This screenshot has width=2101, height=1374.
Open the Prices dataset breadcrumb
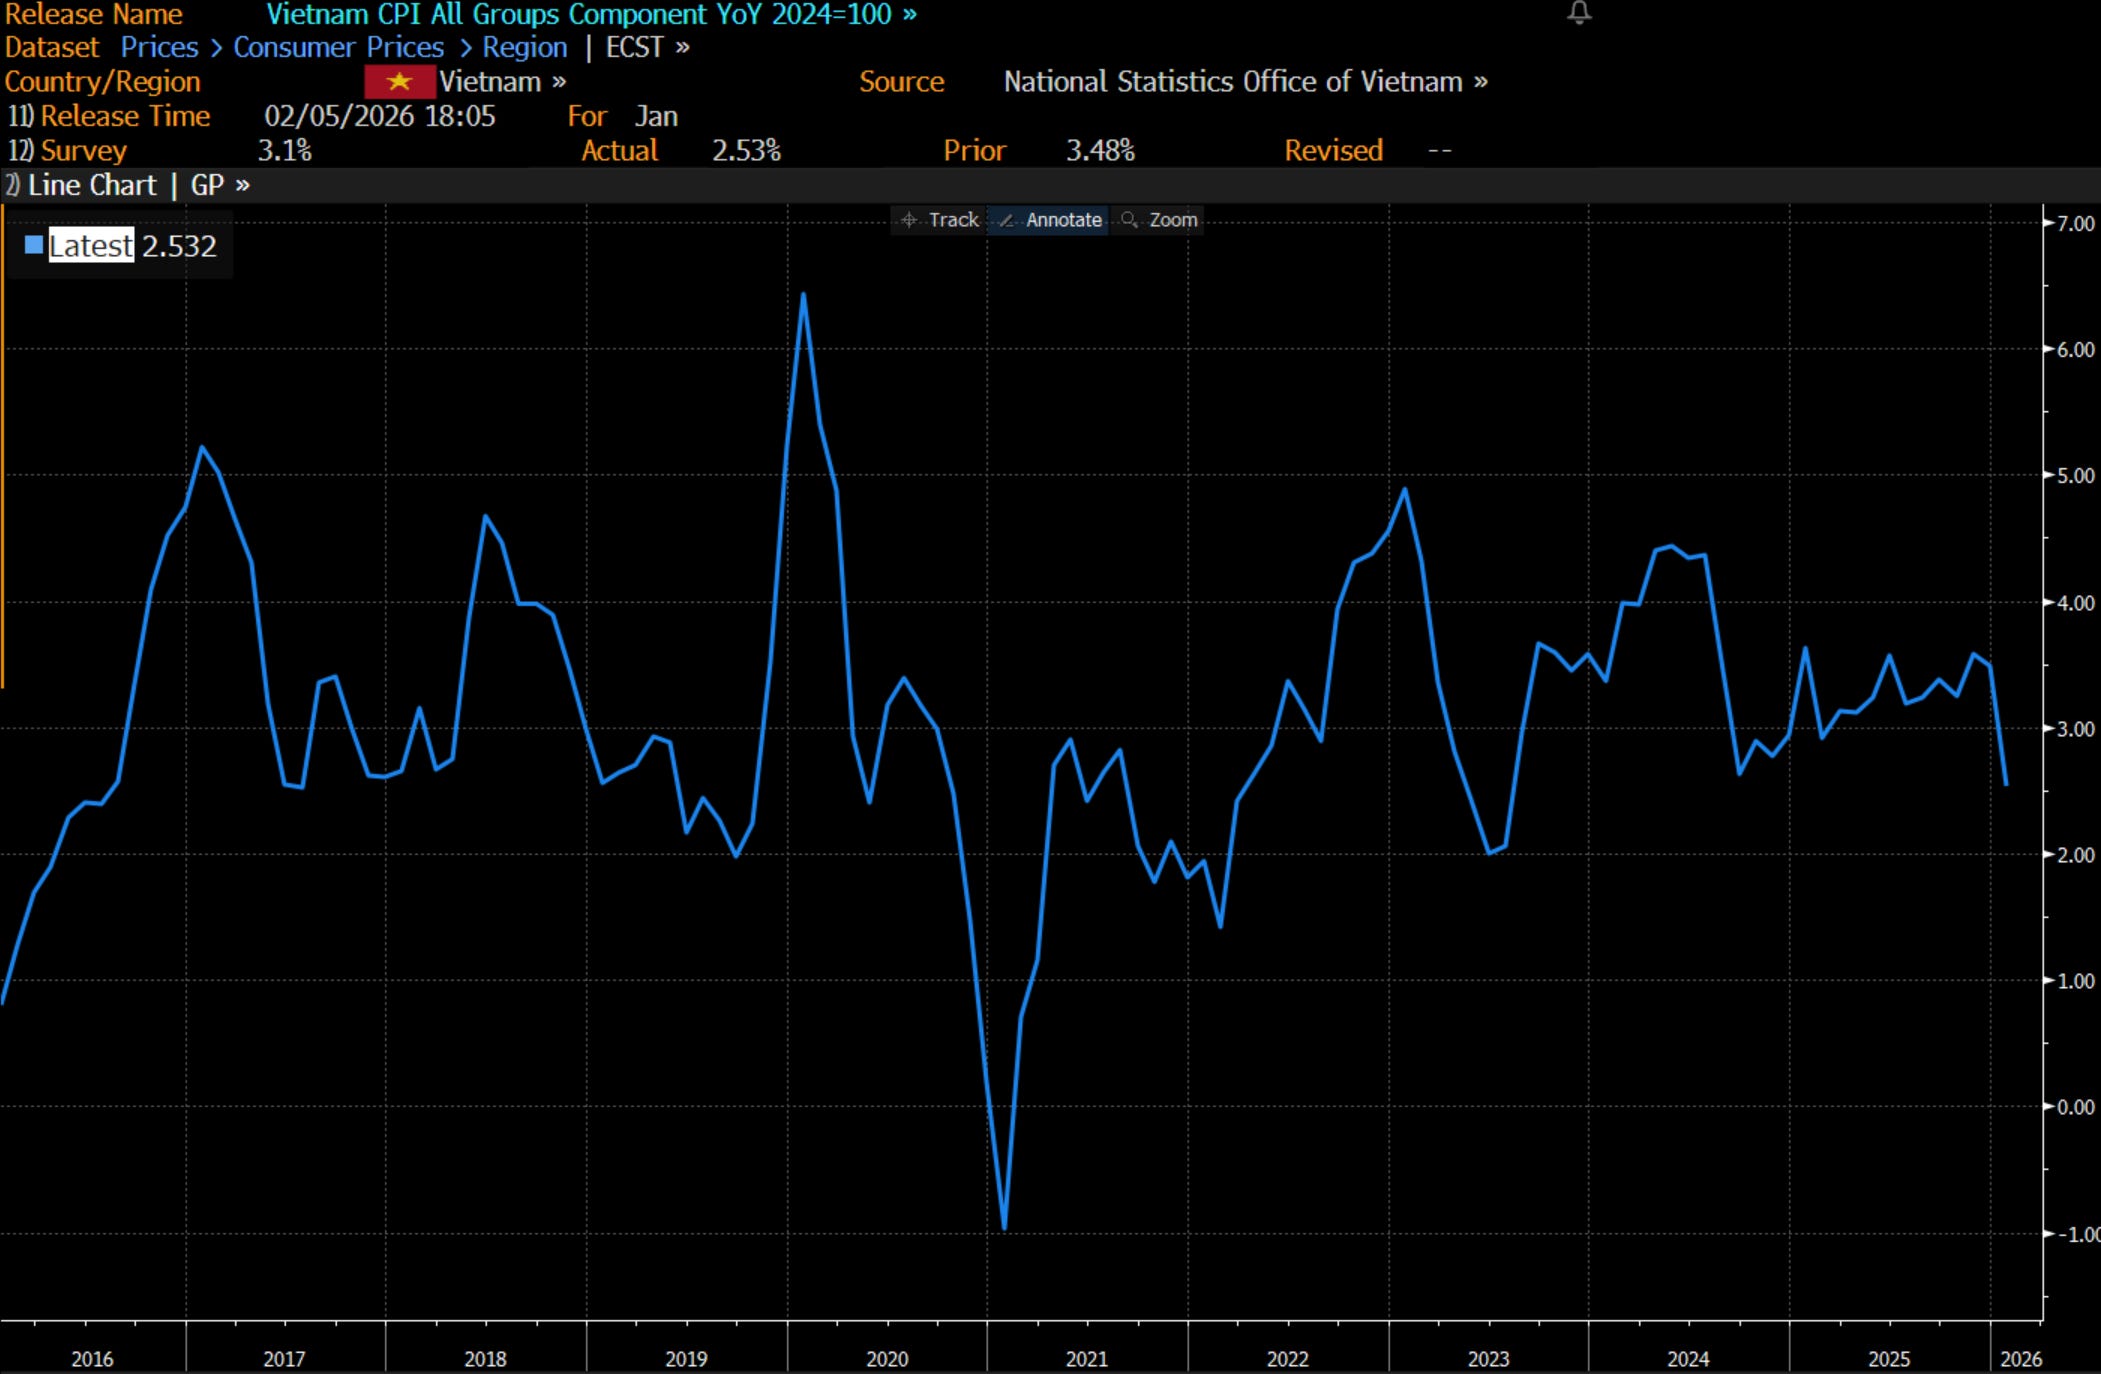159,48
